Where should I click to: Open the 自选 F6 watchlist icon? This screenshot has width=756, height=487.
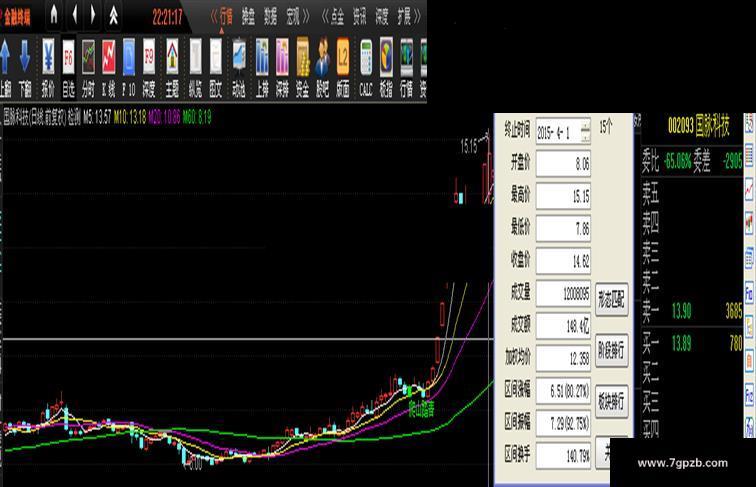coord(68,57)
